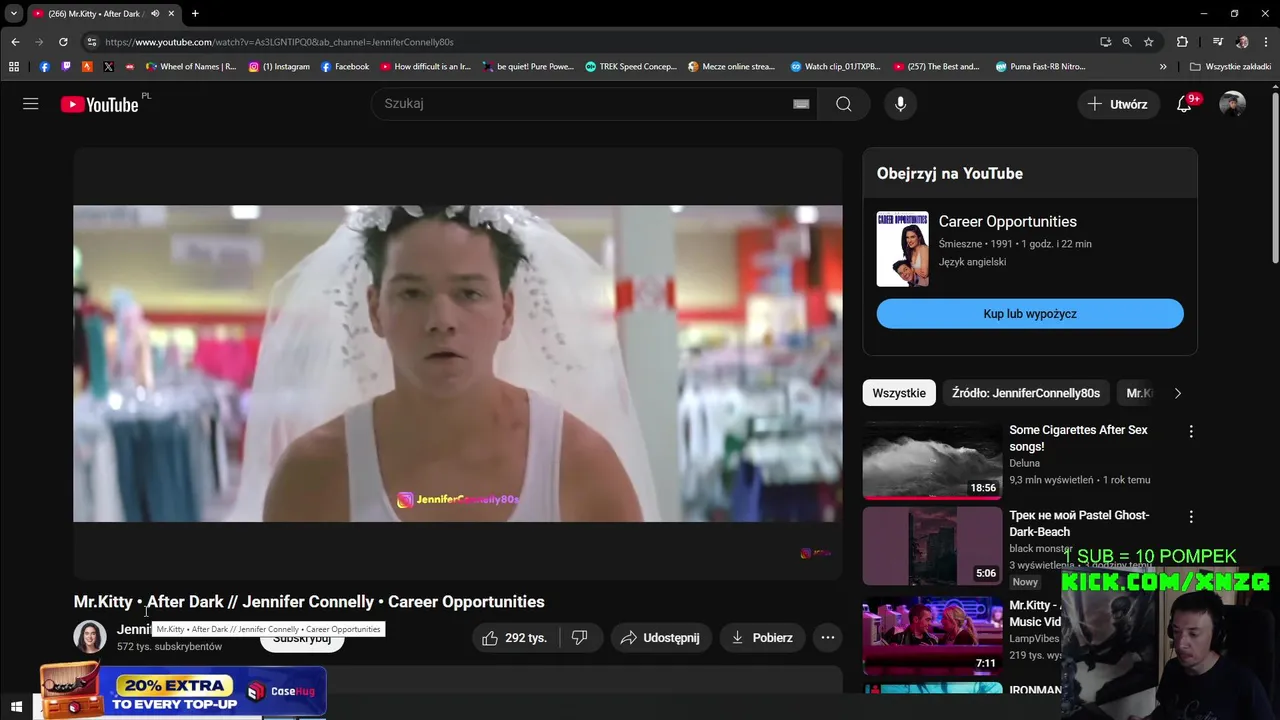Open the Instagram bookmark
The width and height of the screenshot is (1280, 720).
pyautogui.click(x=279, y=67)
